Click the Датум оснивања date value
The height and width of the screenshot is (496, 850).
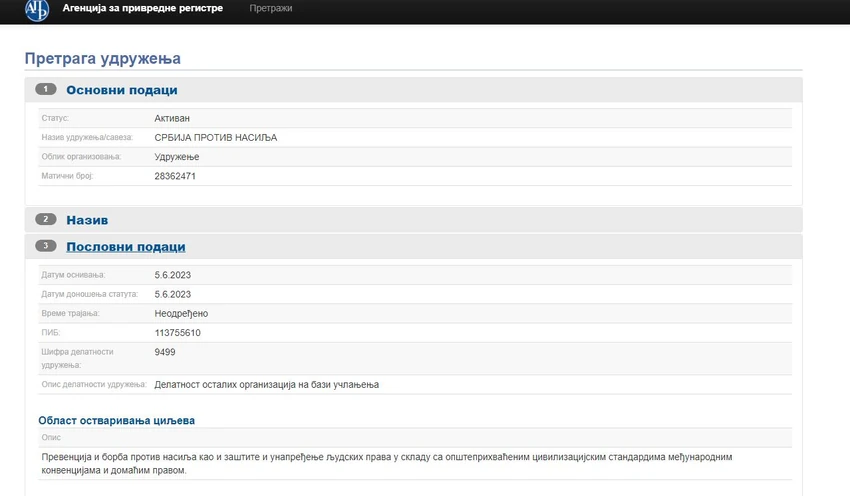pyautogui.click(x=172, y=275)
